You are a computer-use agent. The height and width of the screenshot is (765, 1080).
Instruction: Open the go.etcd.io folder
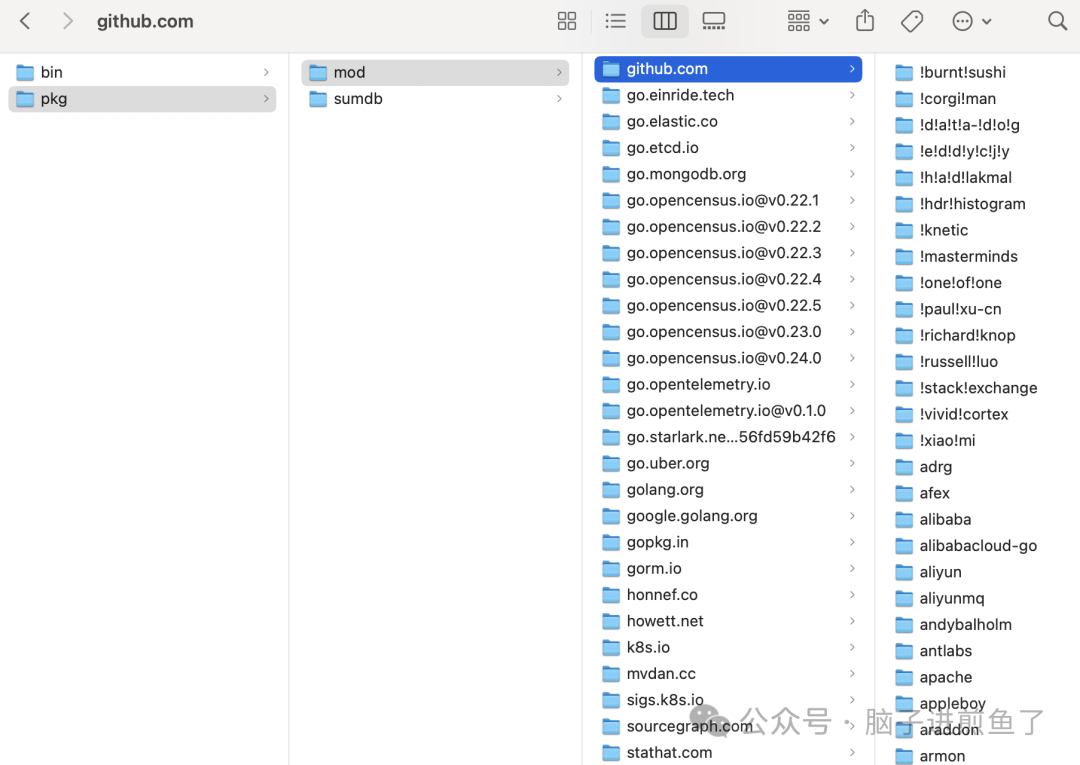[x=728, y=147]
